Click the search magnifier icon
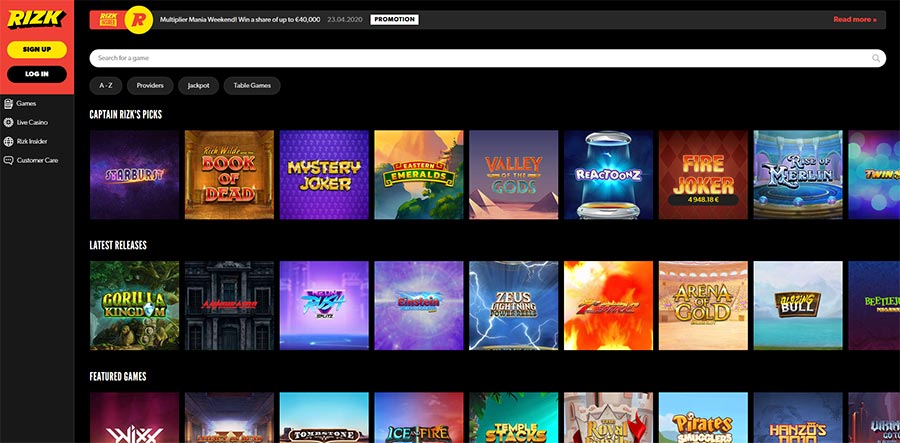Screen dimensions: 900x443 click(876, 58)
